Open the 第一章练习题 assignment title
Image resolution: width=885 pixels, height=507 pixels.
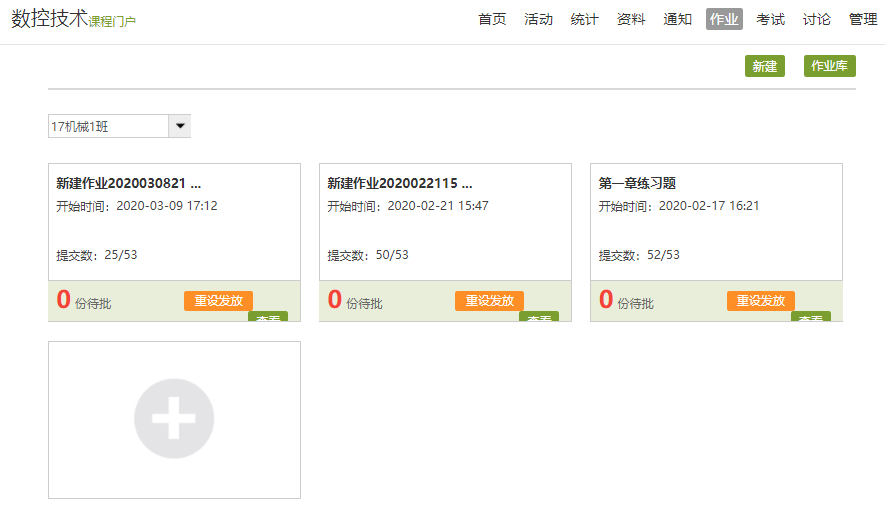637,183
